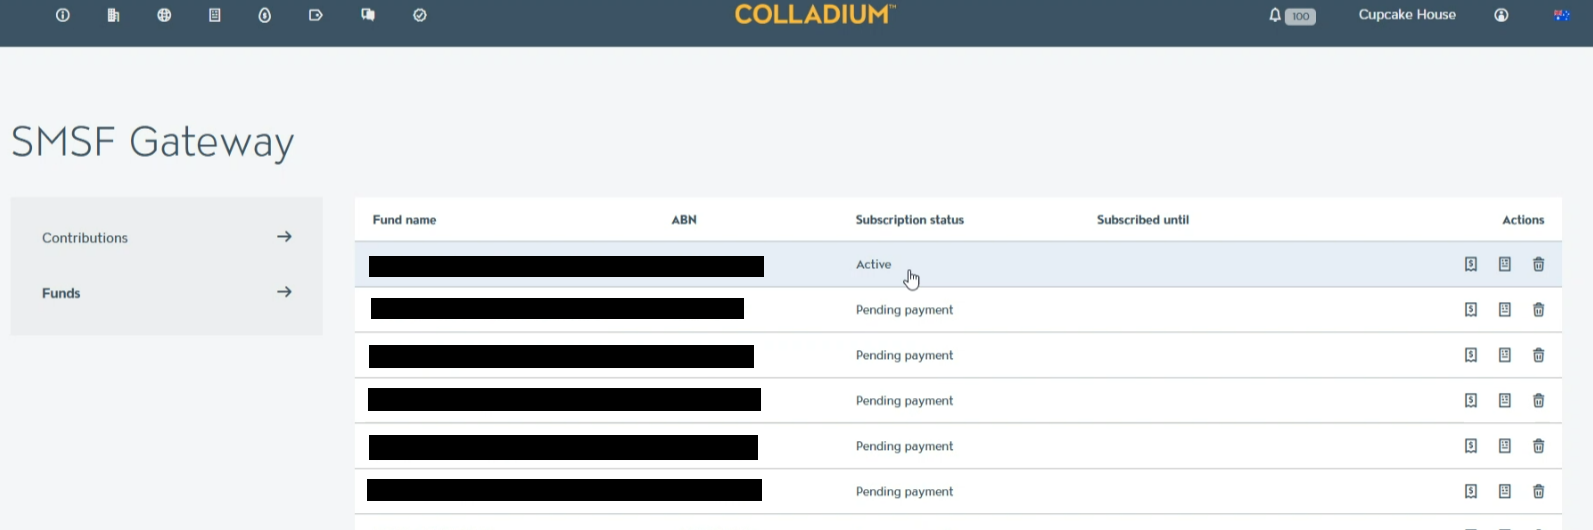
Task: Open Contributions in the side menu
Action: tap(167, 238)
